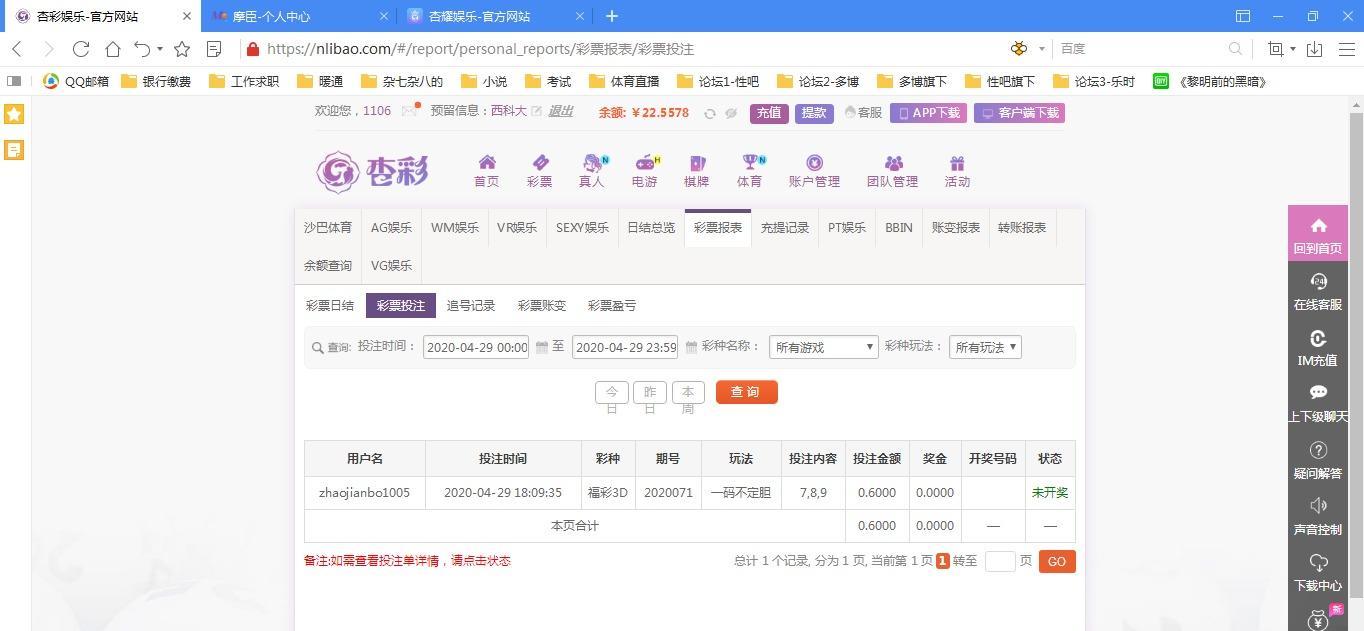Open calendar picker for start date
Viewport: 1364px width, 631px height.
[542, 347]
